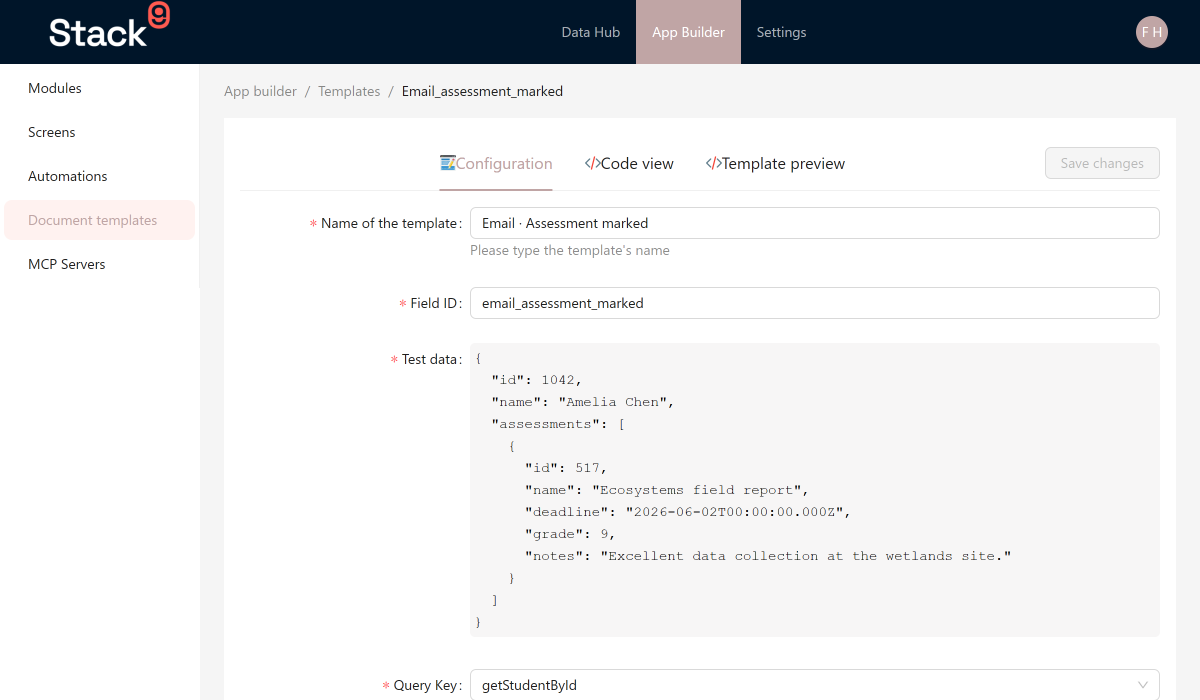The image size is (1200, 700).
Task: Switch to the Template preview tab
Action: 775,163
